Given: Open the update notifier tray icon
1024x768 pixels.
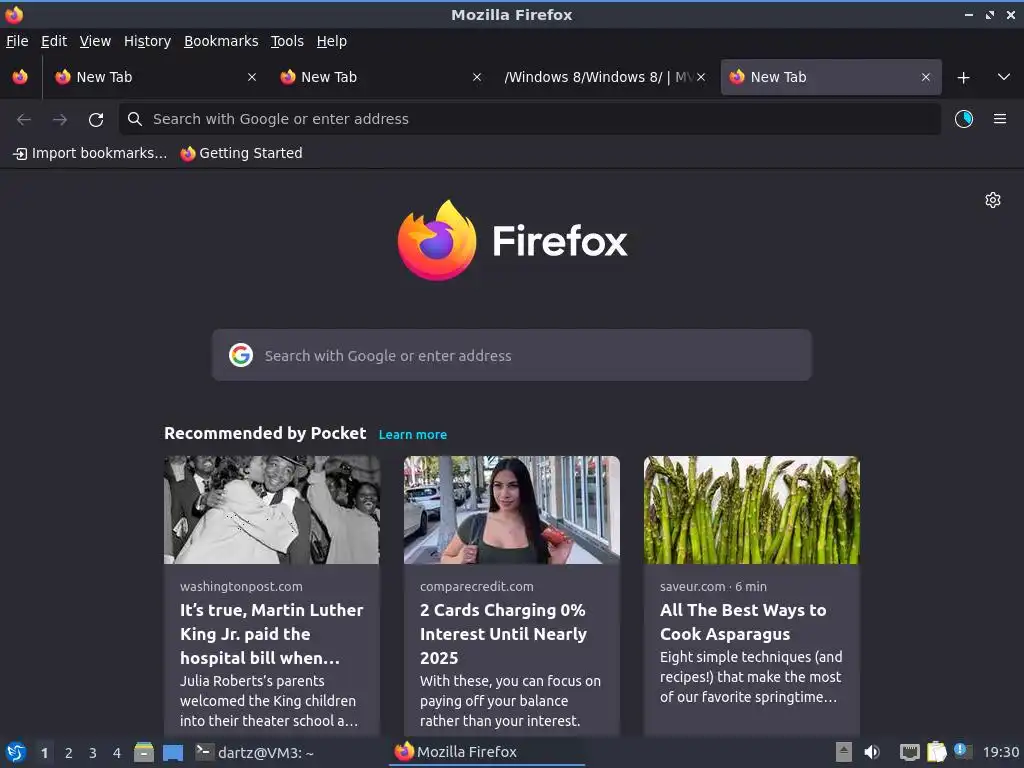Looking at the screenshot, I should [963, 752].
